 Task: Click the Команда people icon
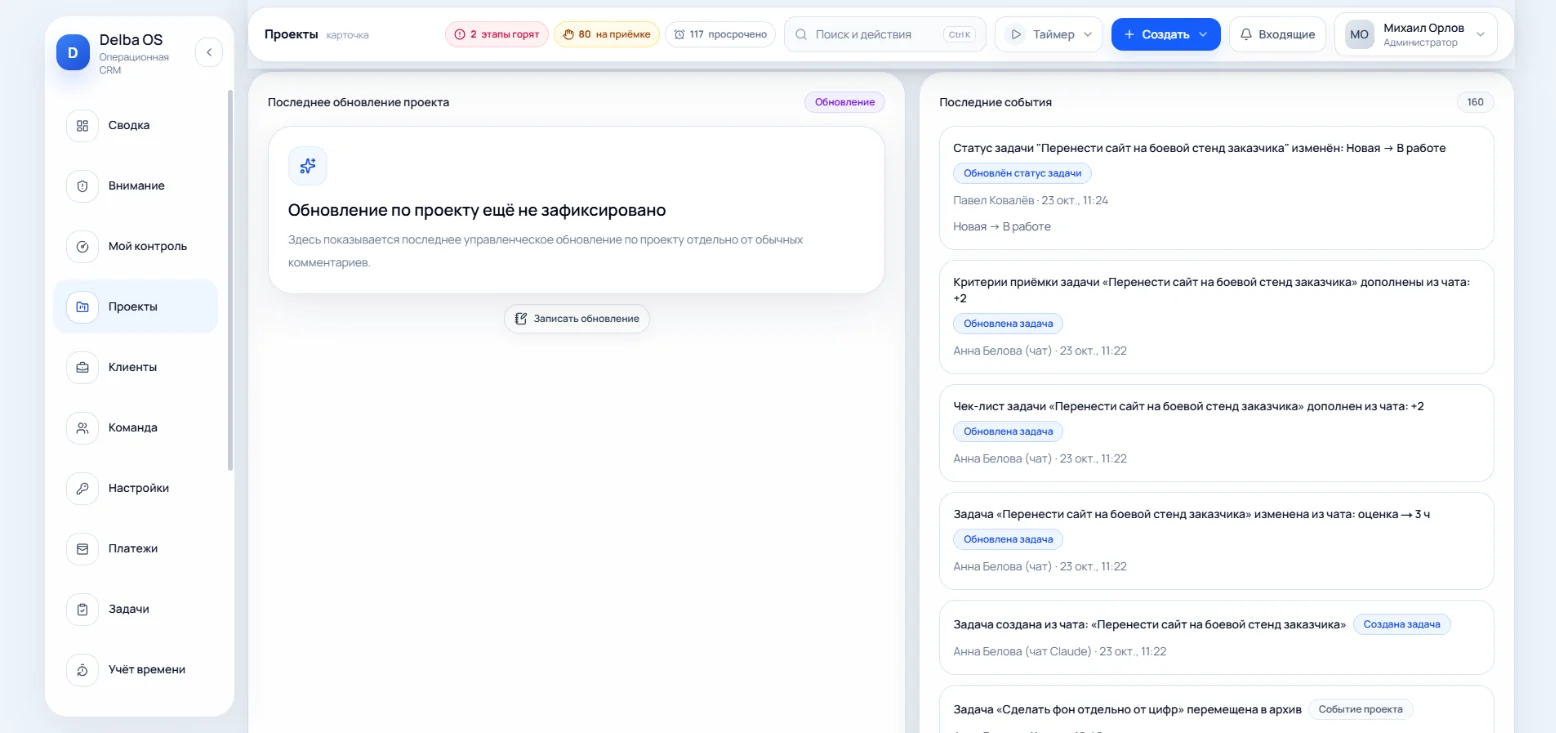point(82,428)
